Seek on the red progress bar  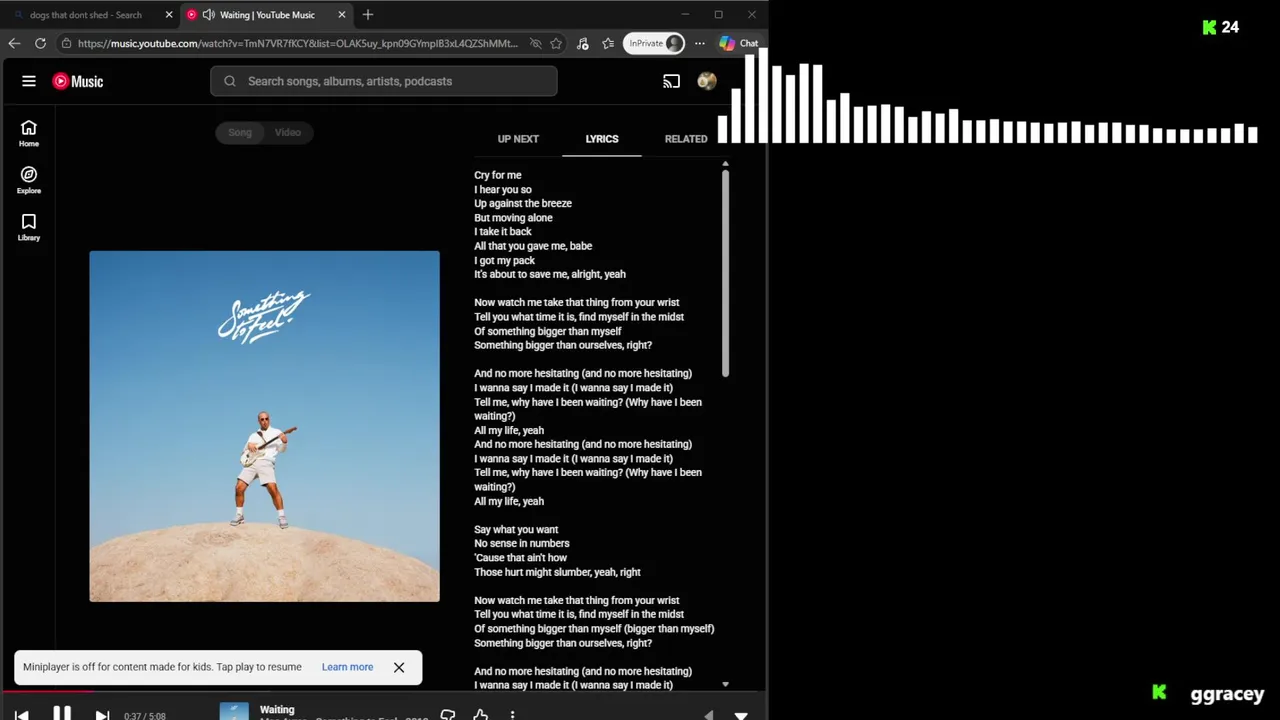[x=47, y=691]
